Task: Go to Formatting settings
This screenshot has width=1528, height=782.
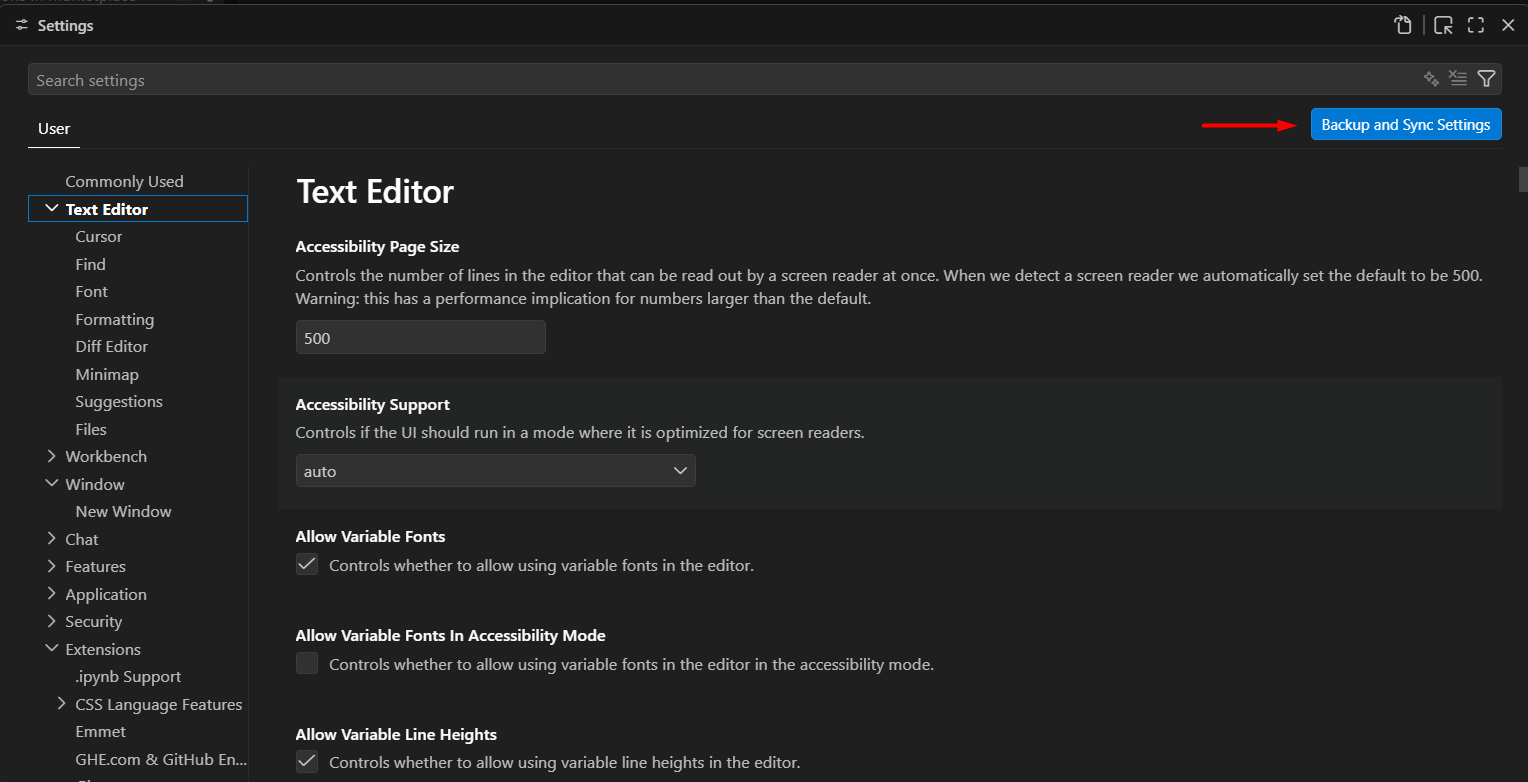Action: 115,319
